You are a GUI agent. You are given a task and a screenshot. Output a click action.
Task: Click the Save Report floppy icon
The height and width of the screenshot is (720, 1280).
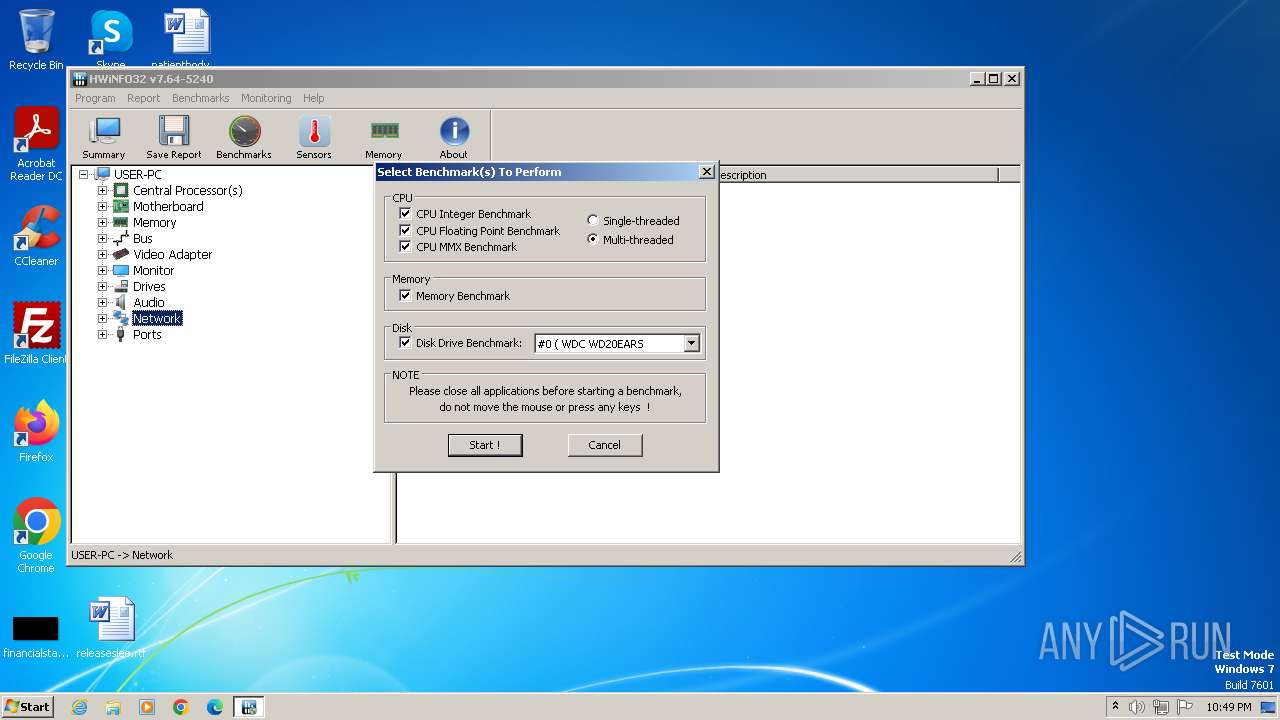pyautogui.click(x=174, y=131)
